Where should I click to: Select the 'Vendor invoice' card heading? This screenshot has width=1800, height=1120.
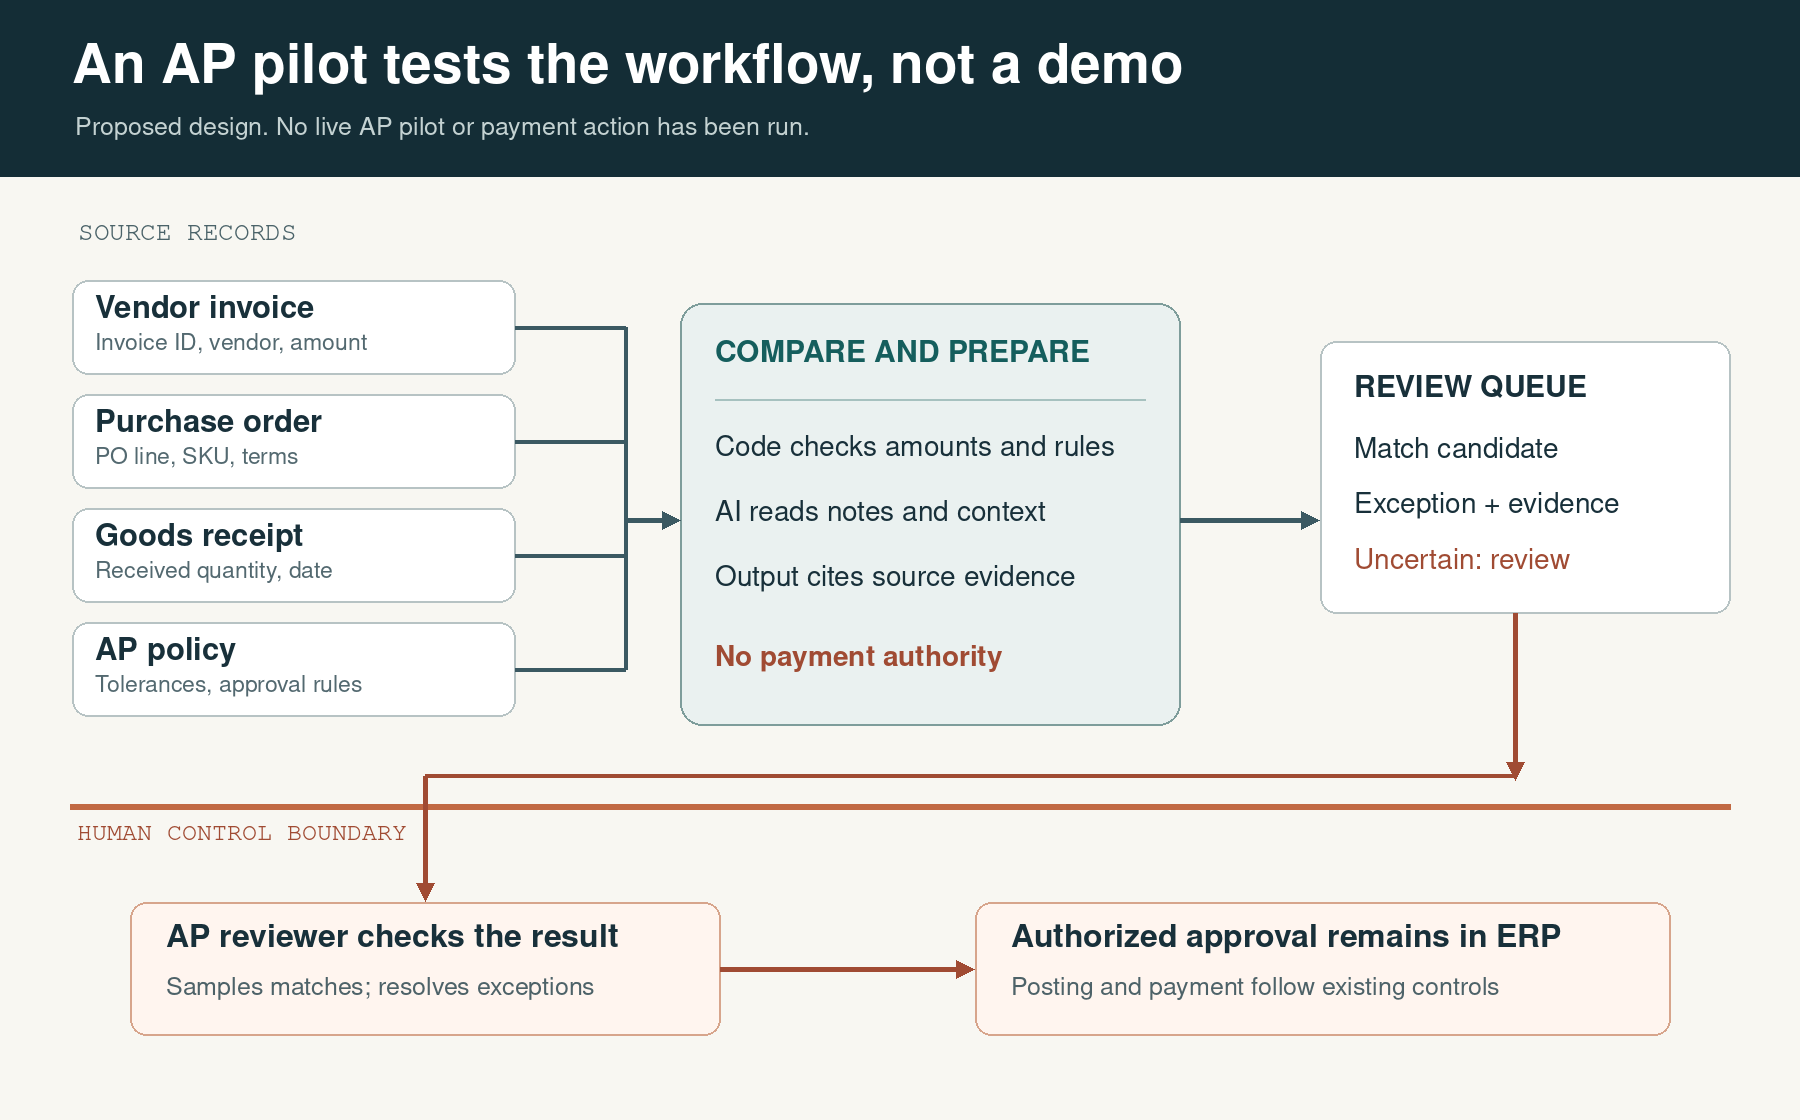point(204,307)
